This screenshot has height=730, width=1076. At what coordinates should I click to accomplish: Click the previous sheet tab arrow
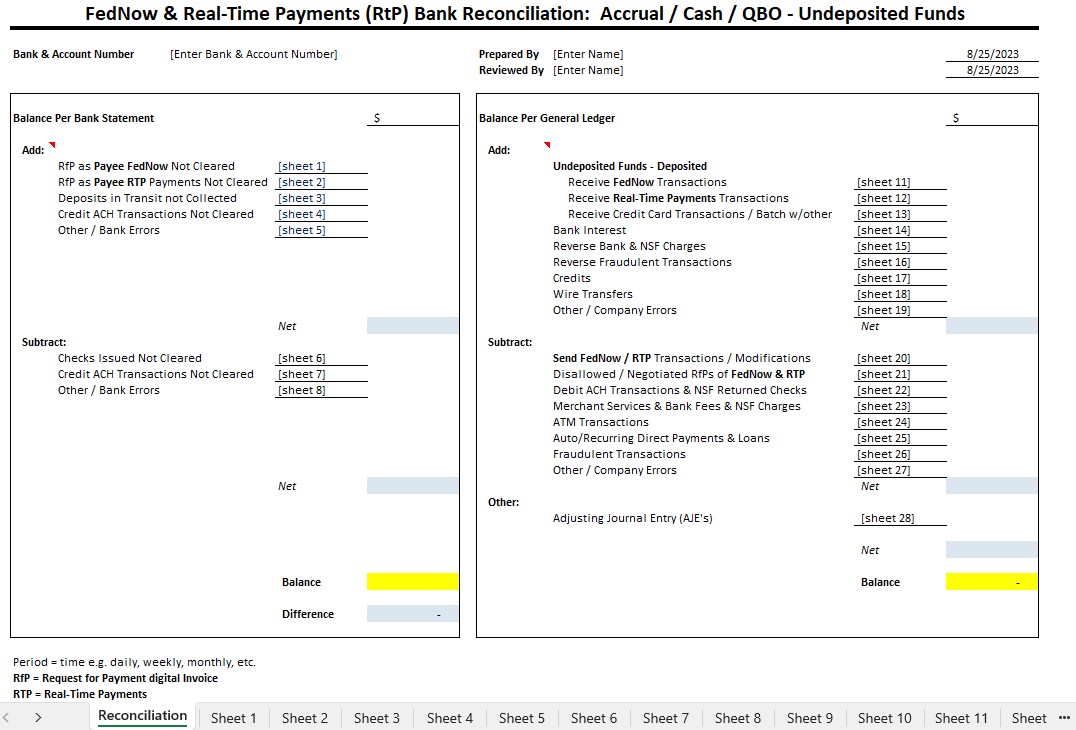pyautogui.click(x=6, y=718)
